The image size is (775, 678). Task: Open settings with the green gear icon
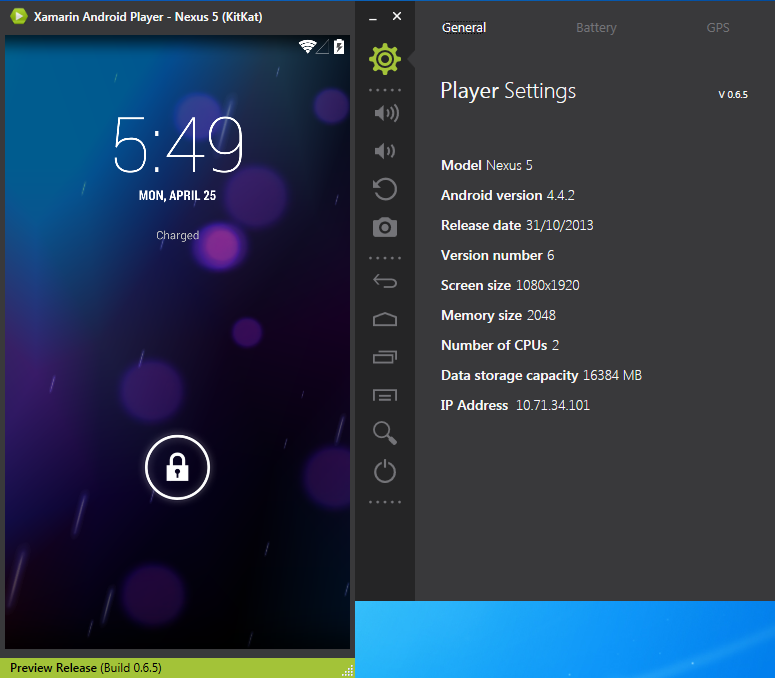point(385,60)
